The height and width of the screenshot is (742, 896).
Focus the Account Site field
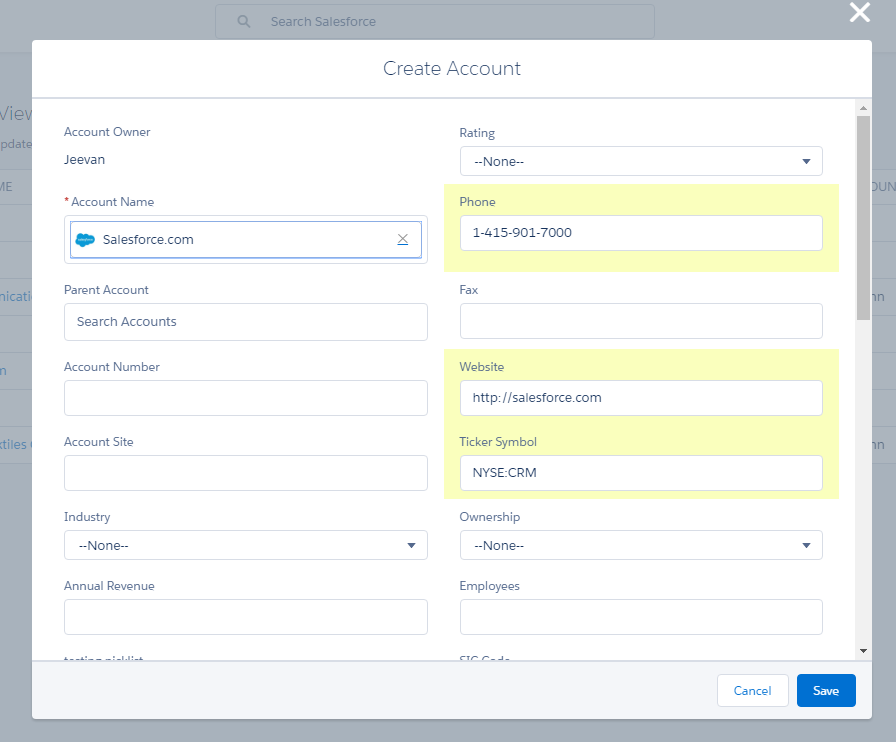[x=246, y=473]
